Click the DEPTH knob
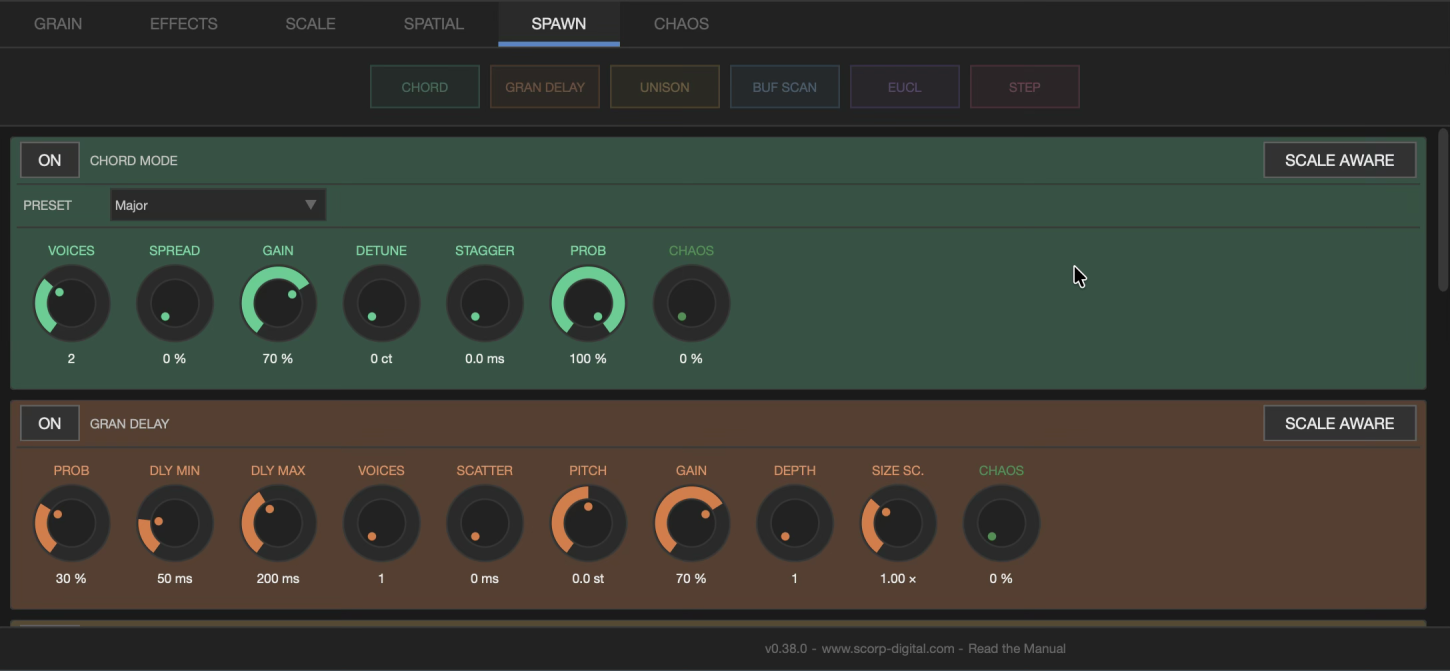Image resolution: width=1450 pixels, height=671 pixels. click(795, 523)
